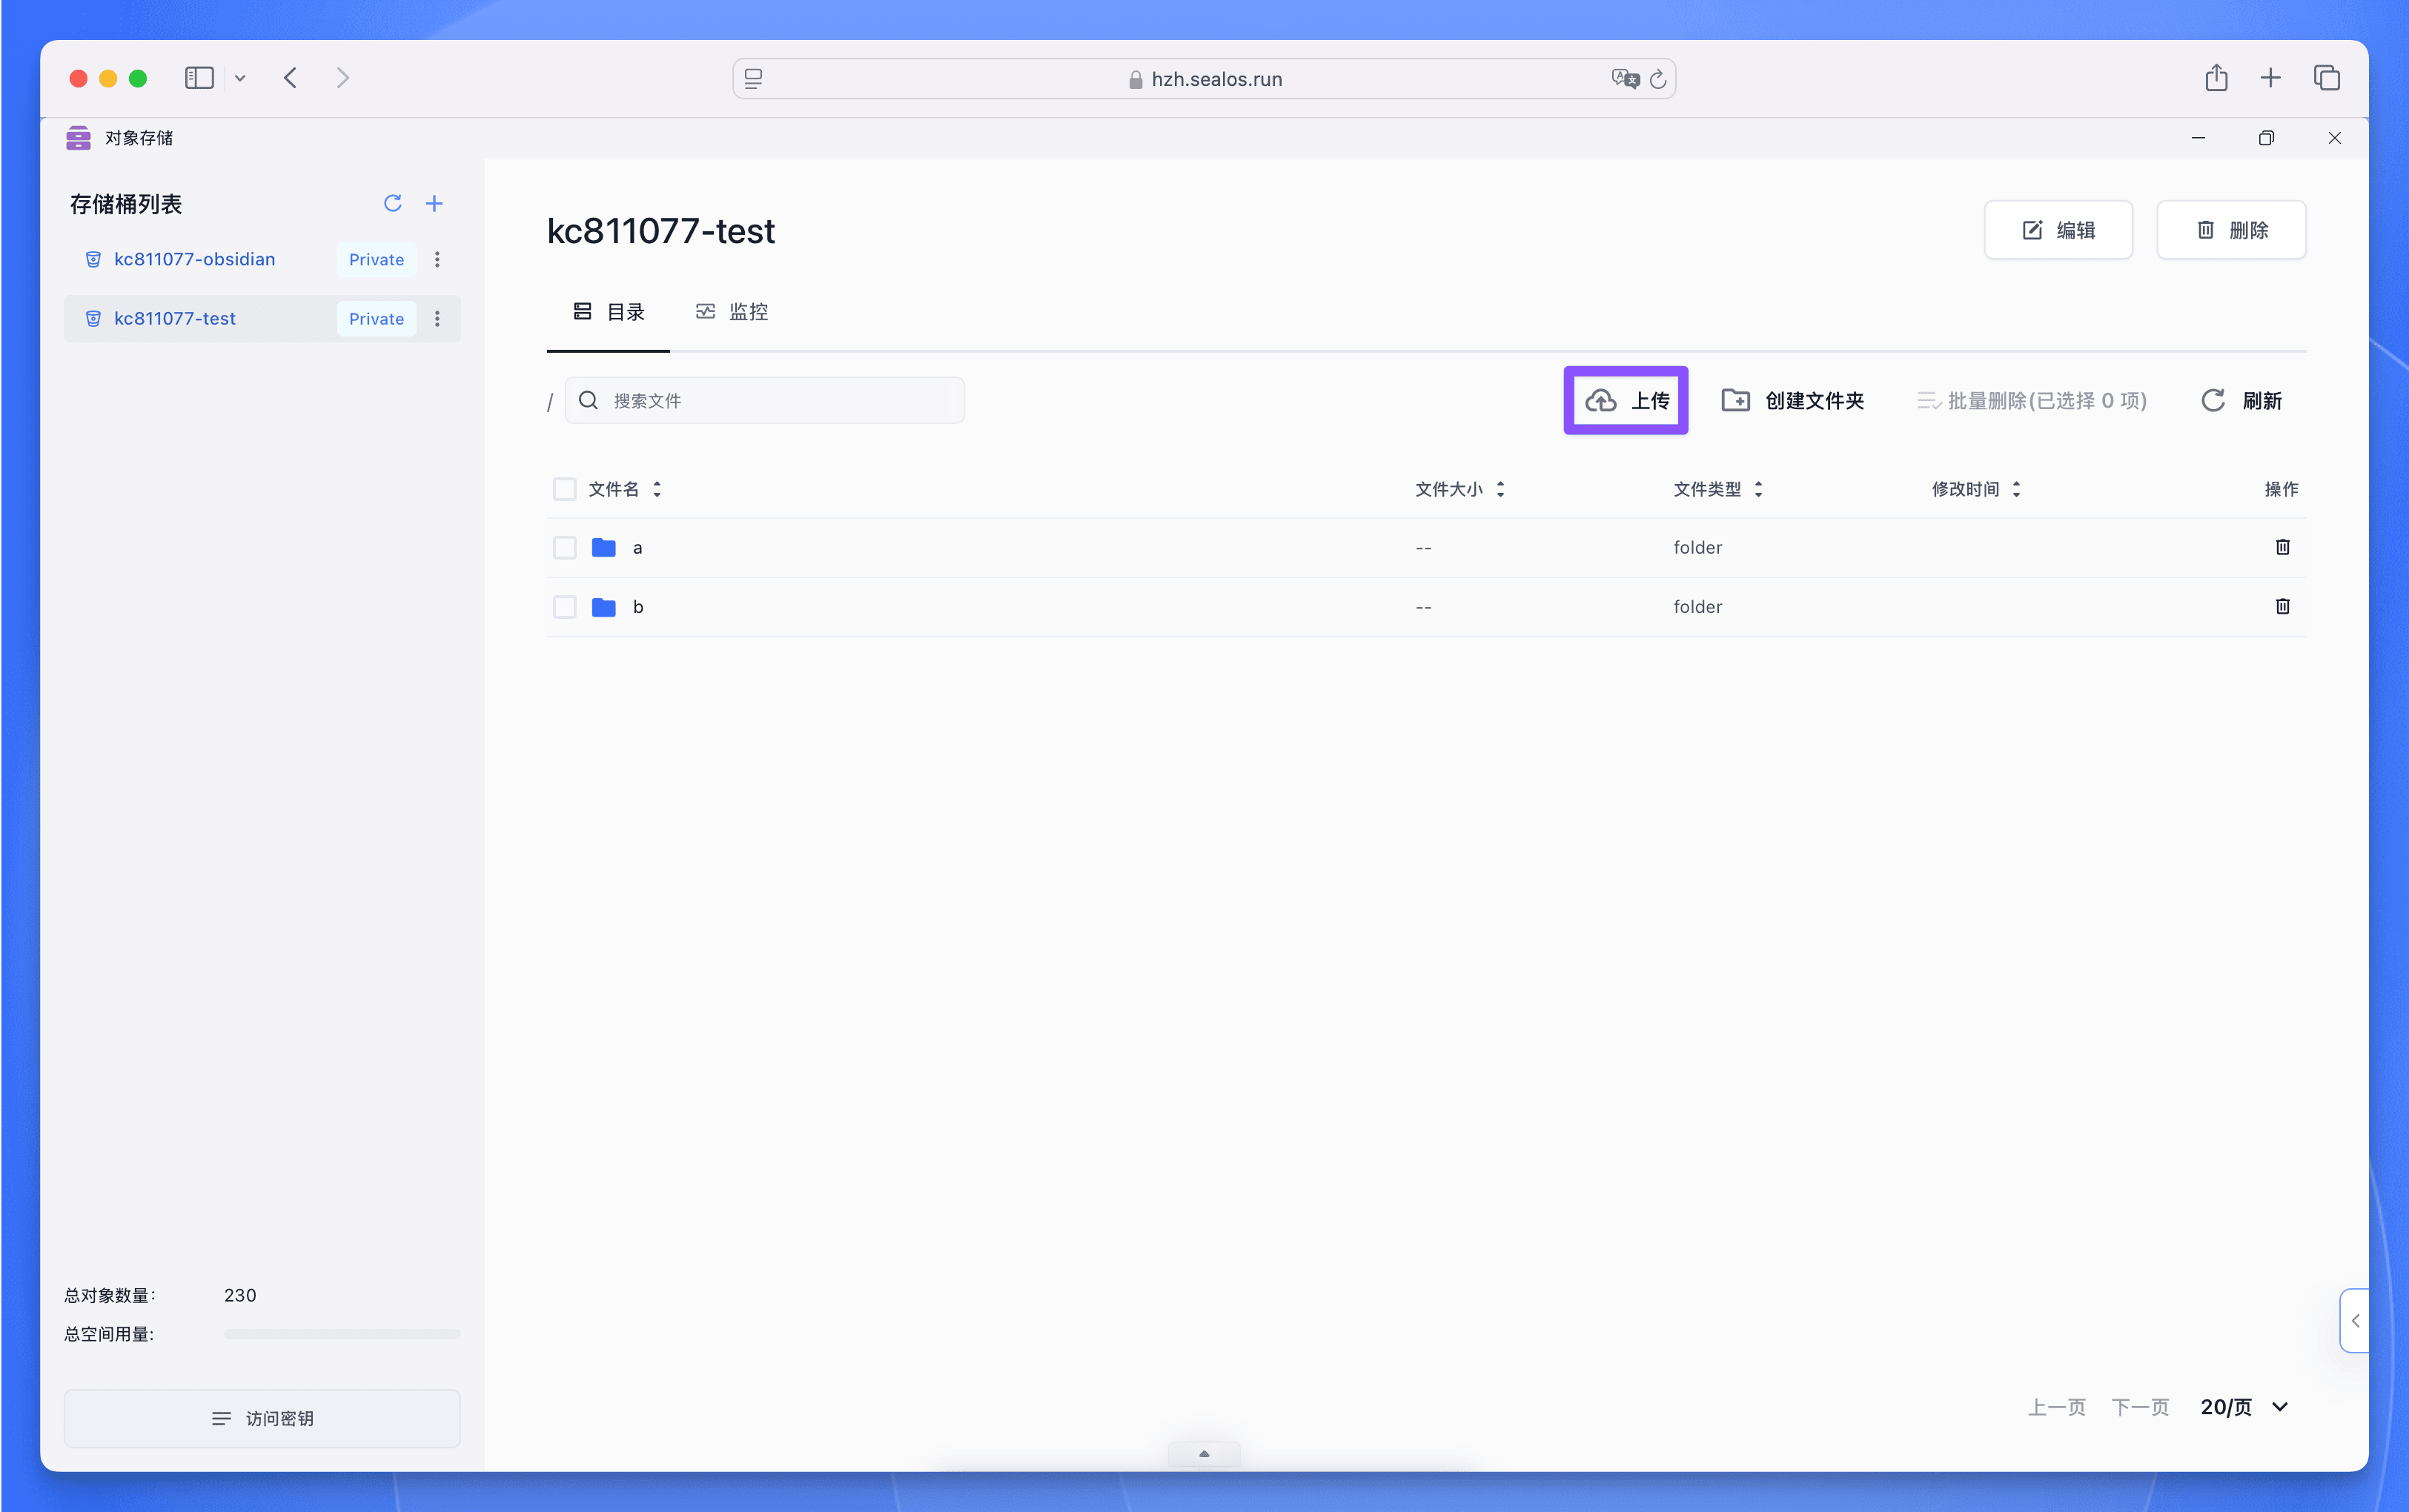
Task: Click the 上传 upload cloud icon
Action: point(1601,400)
